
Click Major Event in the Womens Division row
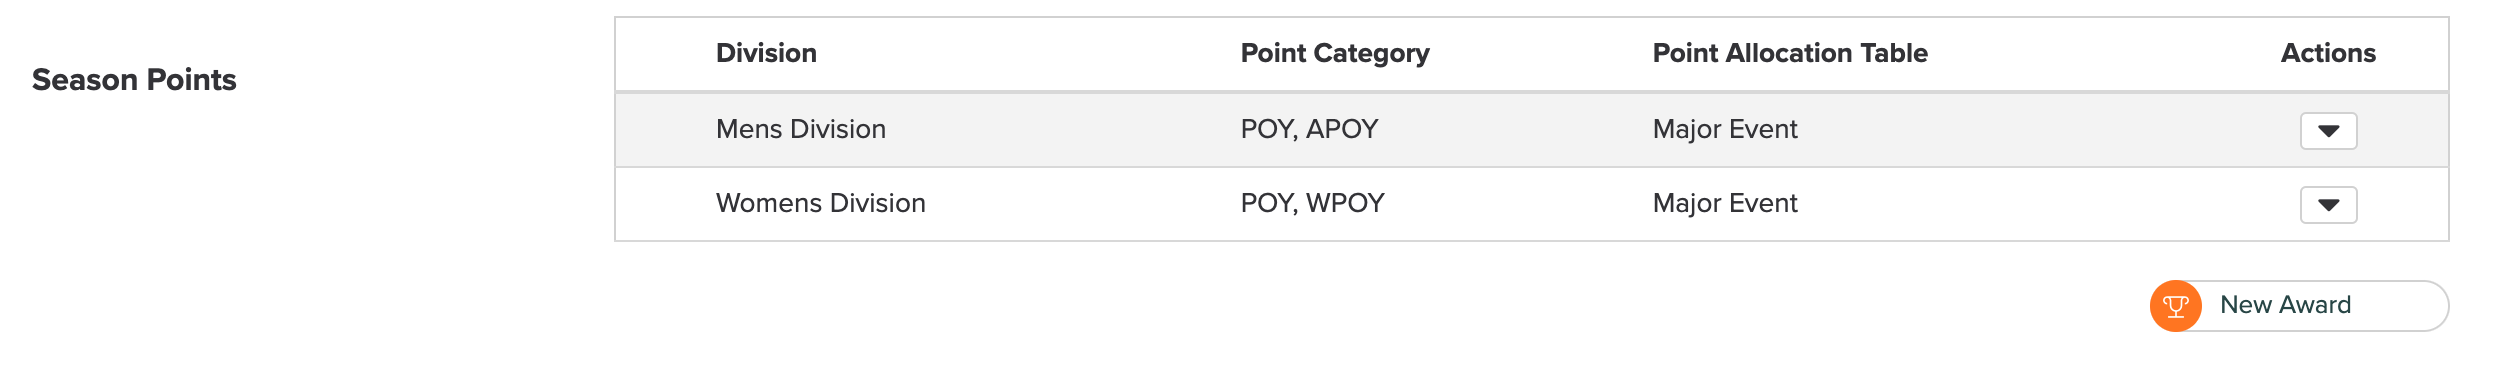click(x=1725, y=203)
